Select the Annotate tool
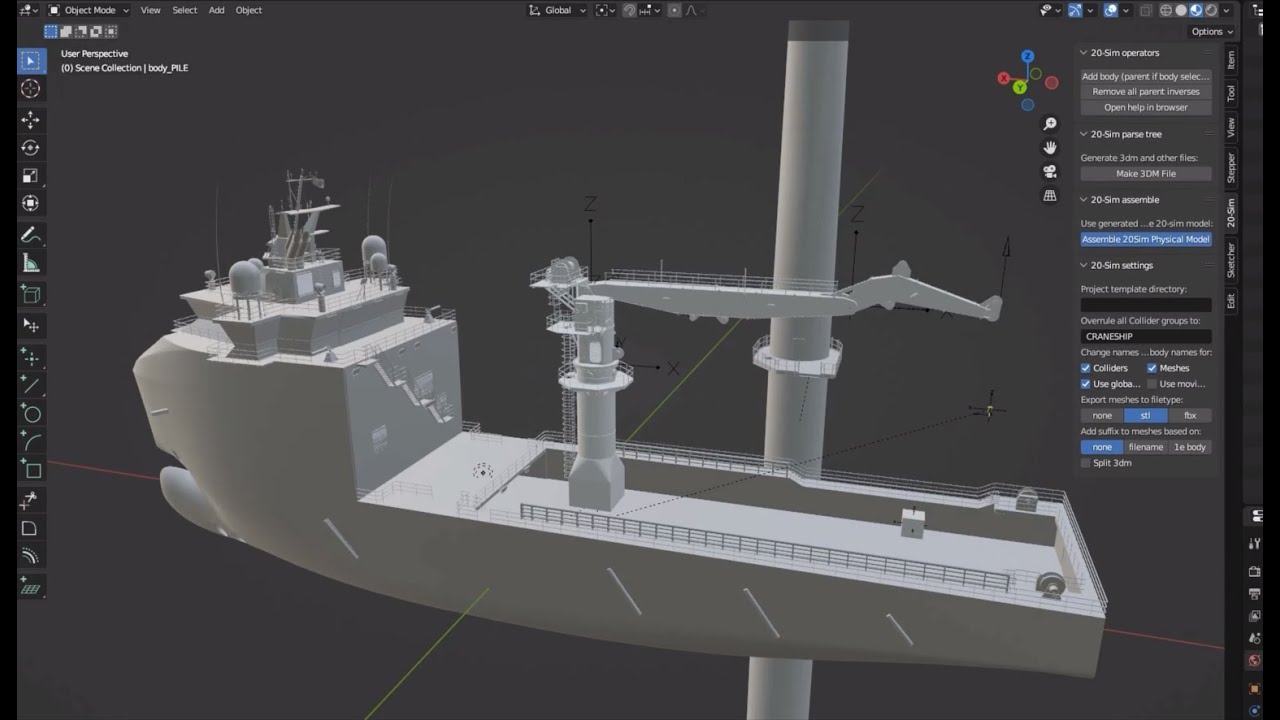This screenshot has height=720, width=1280. [31, 236]
